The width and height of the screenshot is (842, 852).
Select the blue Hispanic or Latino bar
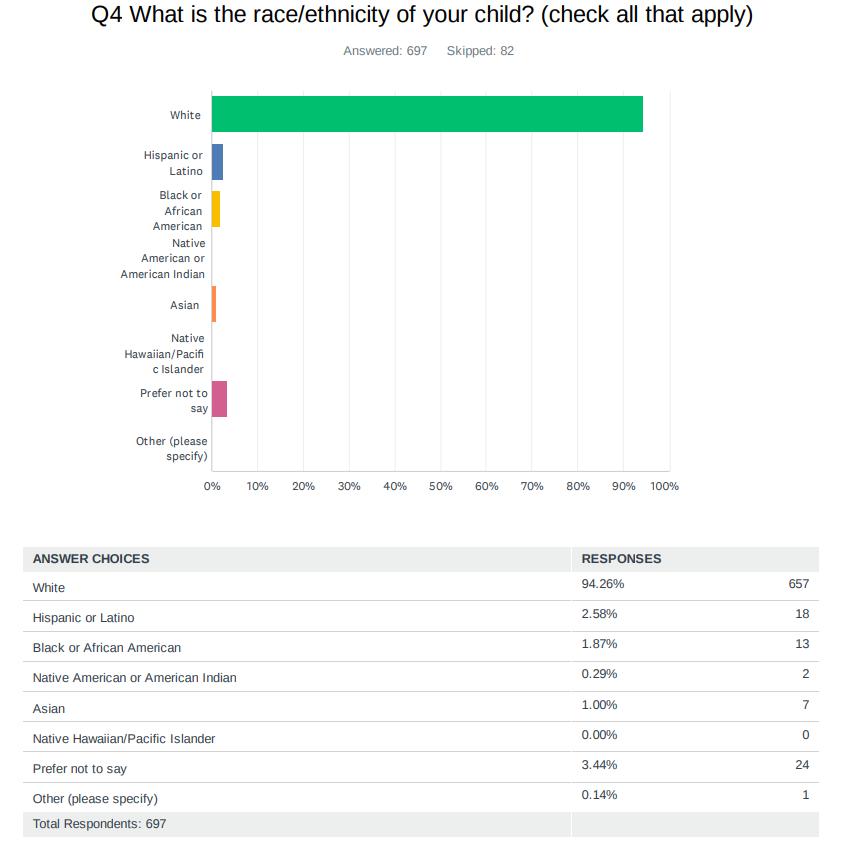[x=217, y=162]
